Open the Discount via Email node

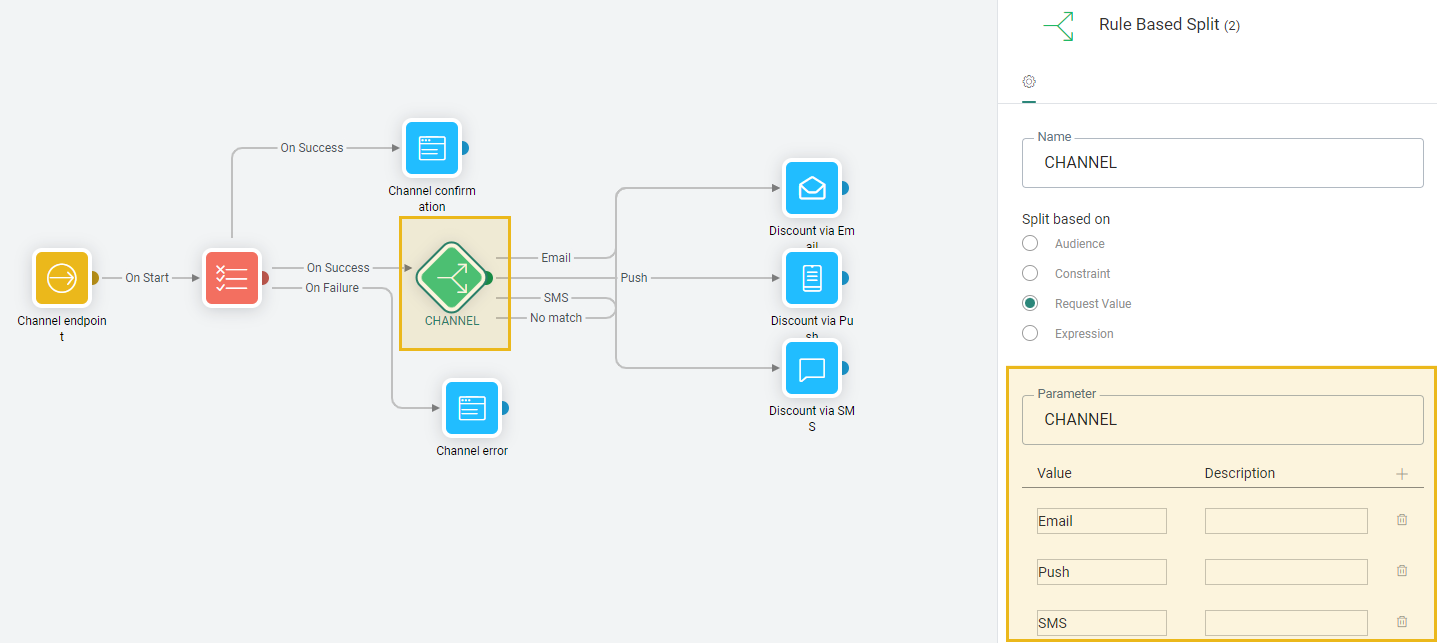(812, 188)
